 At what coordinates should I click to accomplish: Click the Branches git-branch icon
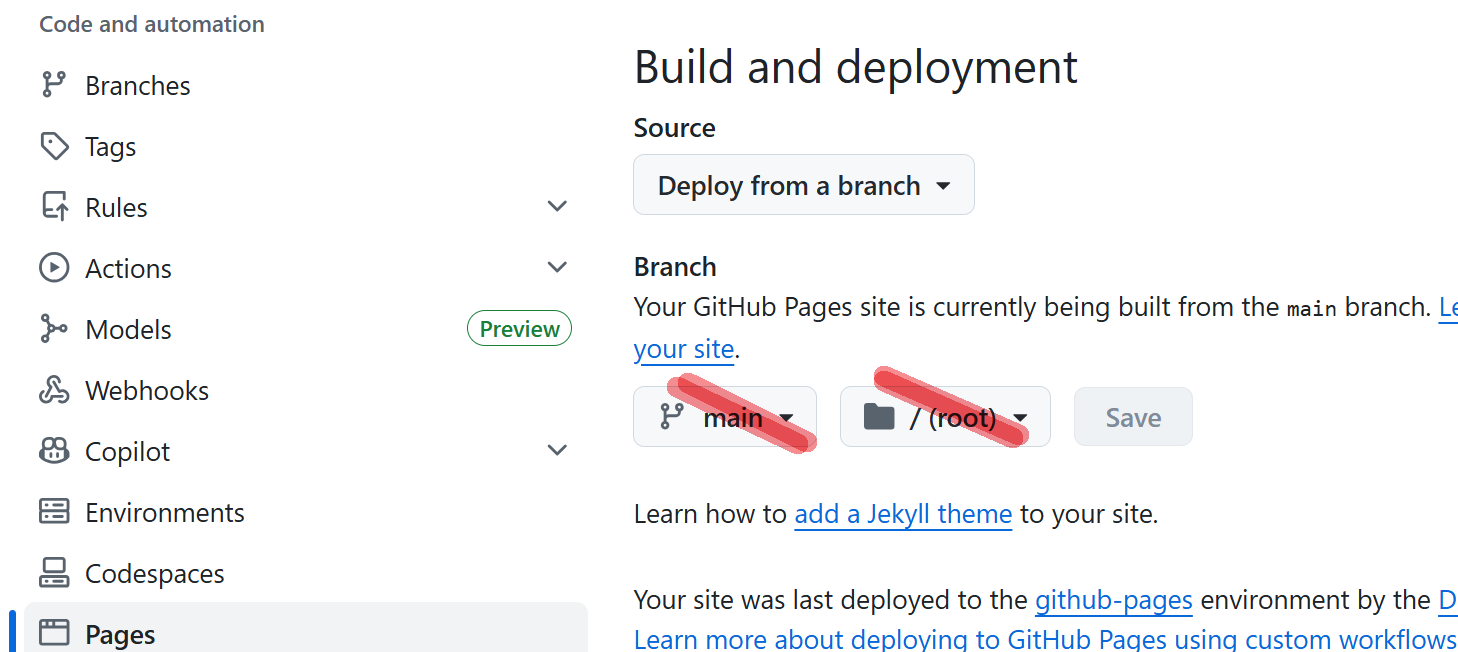click(x=54, y=86)
